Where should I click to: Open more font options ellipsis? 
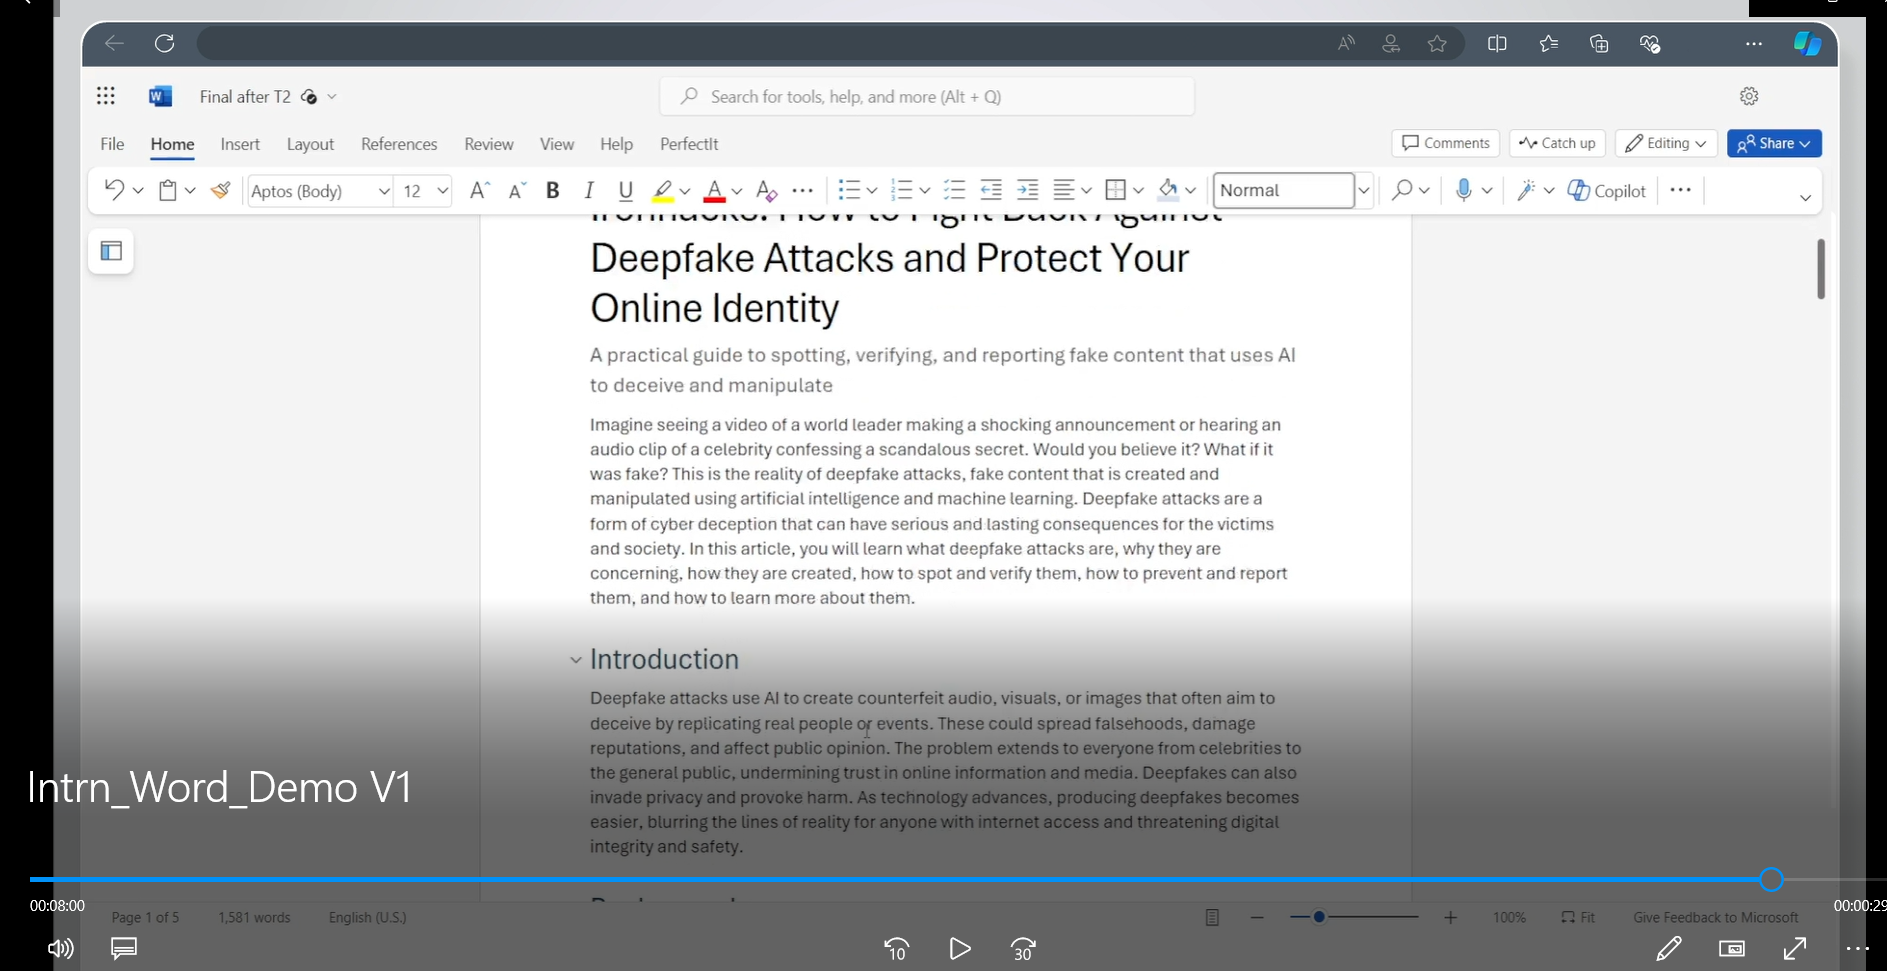tap(803, 190)
